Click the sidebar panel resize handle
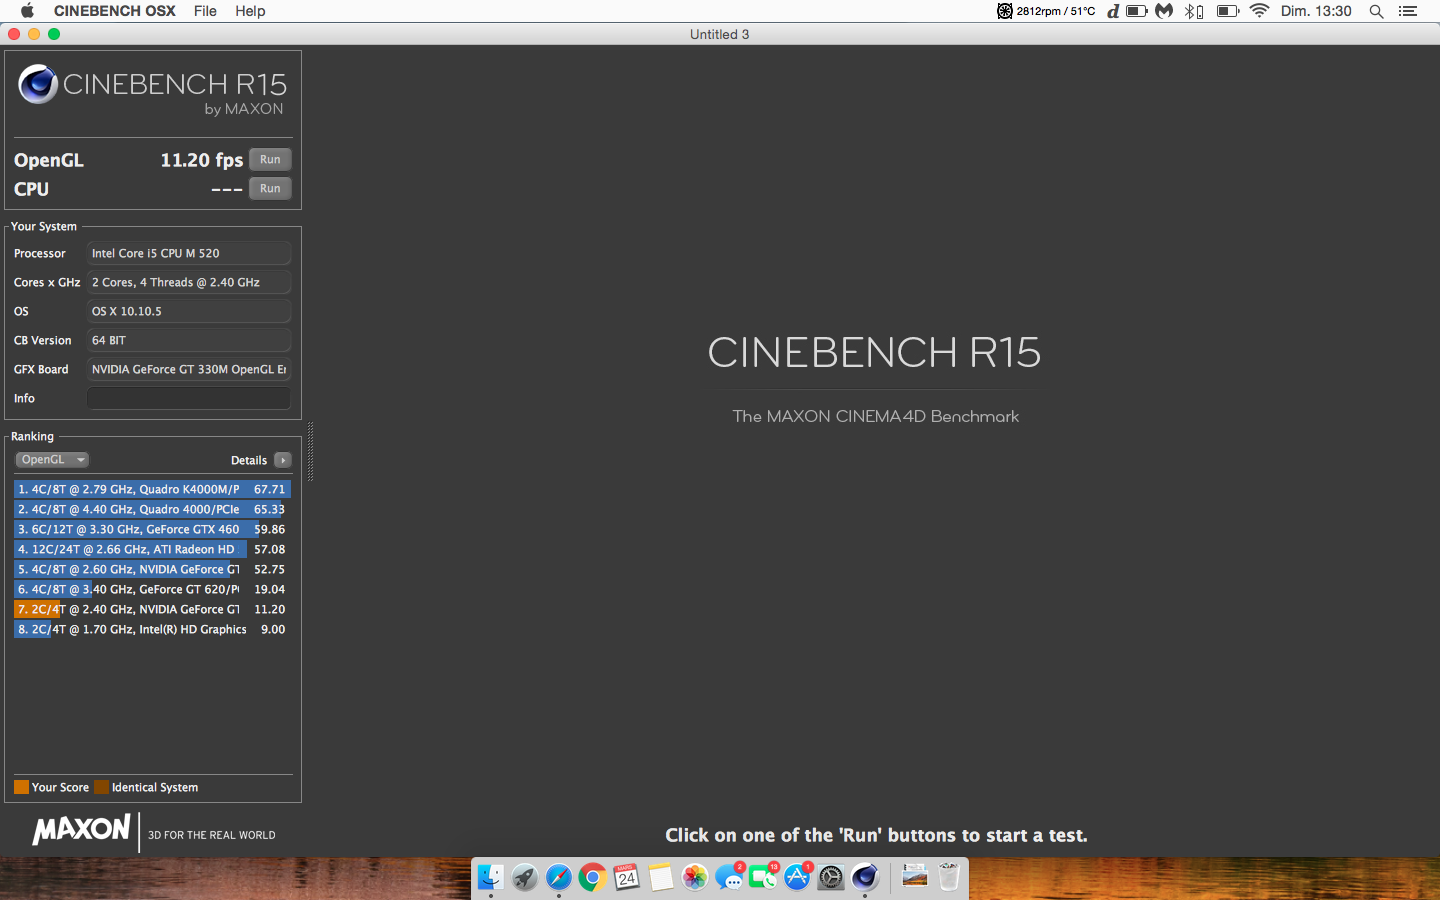Screen dimensions: 1440x900 tap(310, 452)
